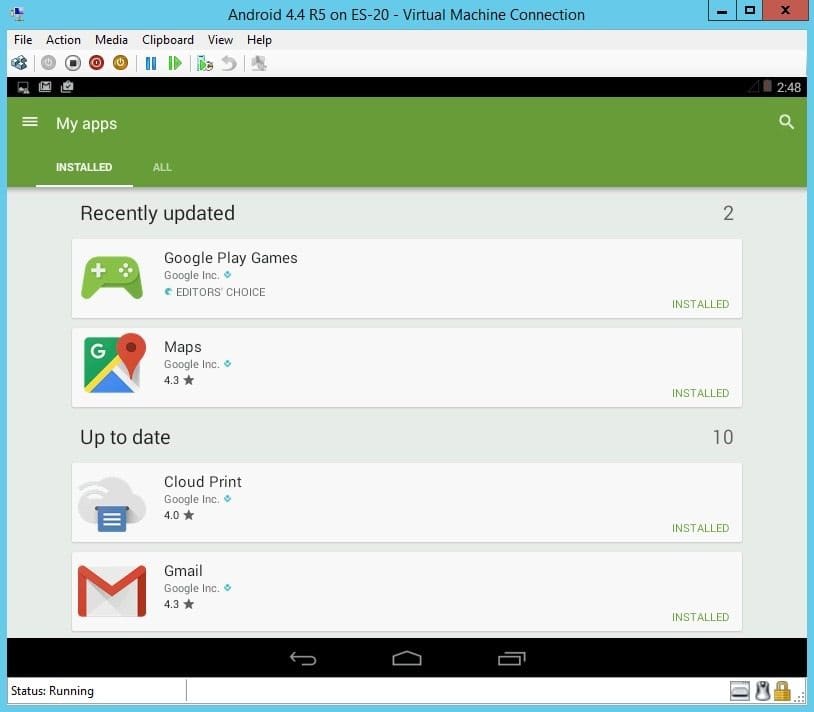
Task: Click INSTALLED label on Maps card
Action: tap(700, 393)
